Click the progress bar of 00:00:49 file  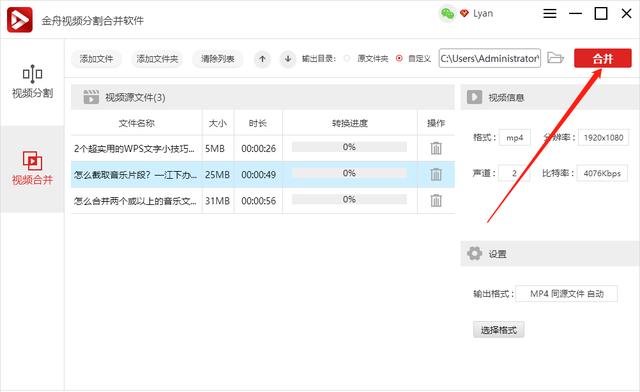coord(349,173)
